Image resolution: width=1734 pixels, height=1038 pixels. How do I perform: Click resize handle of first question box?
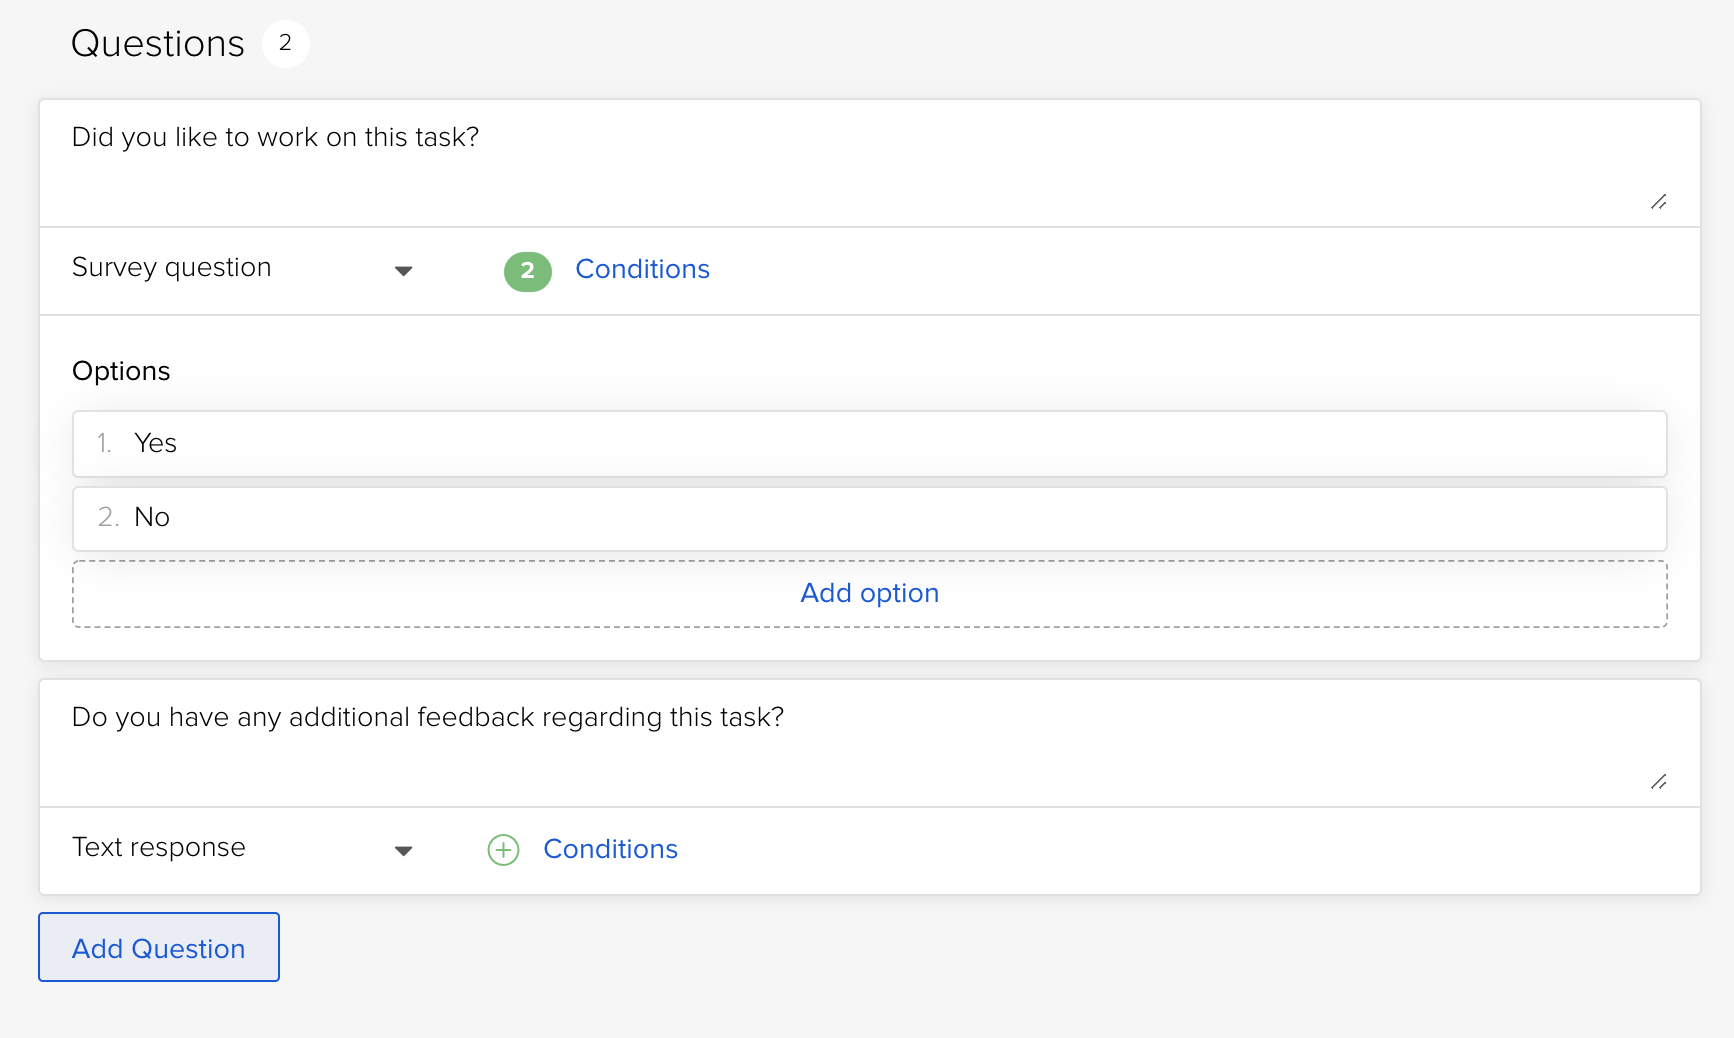[1658, 202]
